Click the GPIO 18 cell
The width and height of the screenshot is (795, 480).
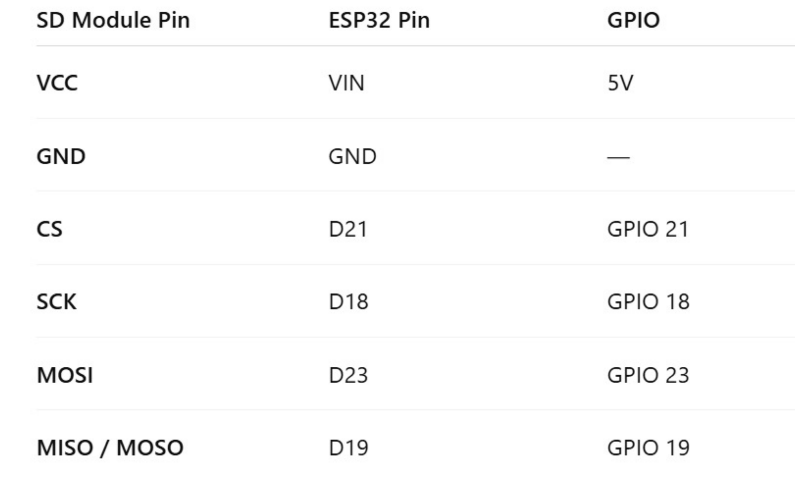(648, 302)
